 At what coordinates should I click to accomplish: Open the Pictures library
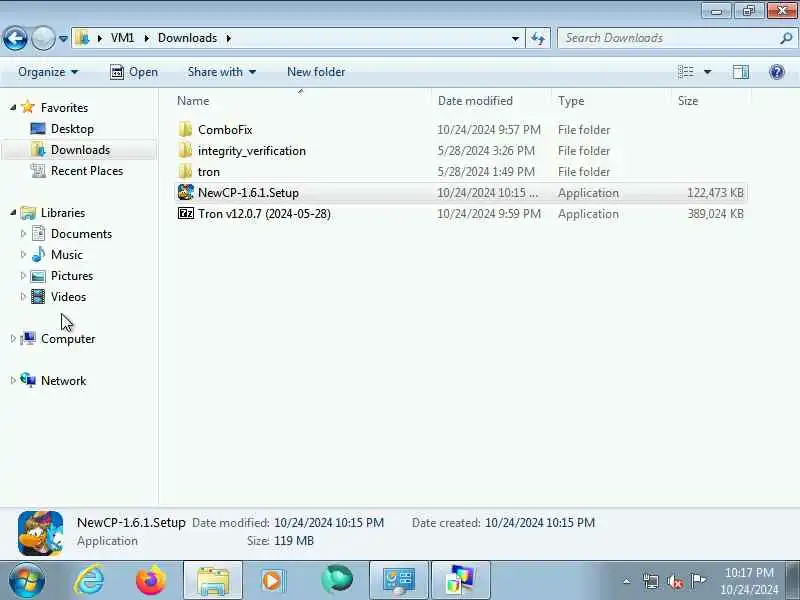[x=72, y=276]
